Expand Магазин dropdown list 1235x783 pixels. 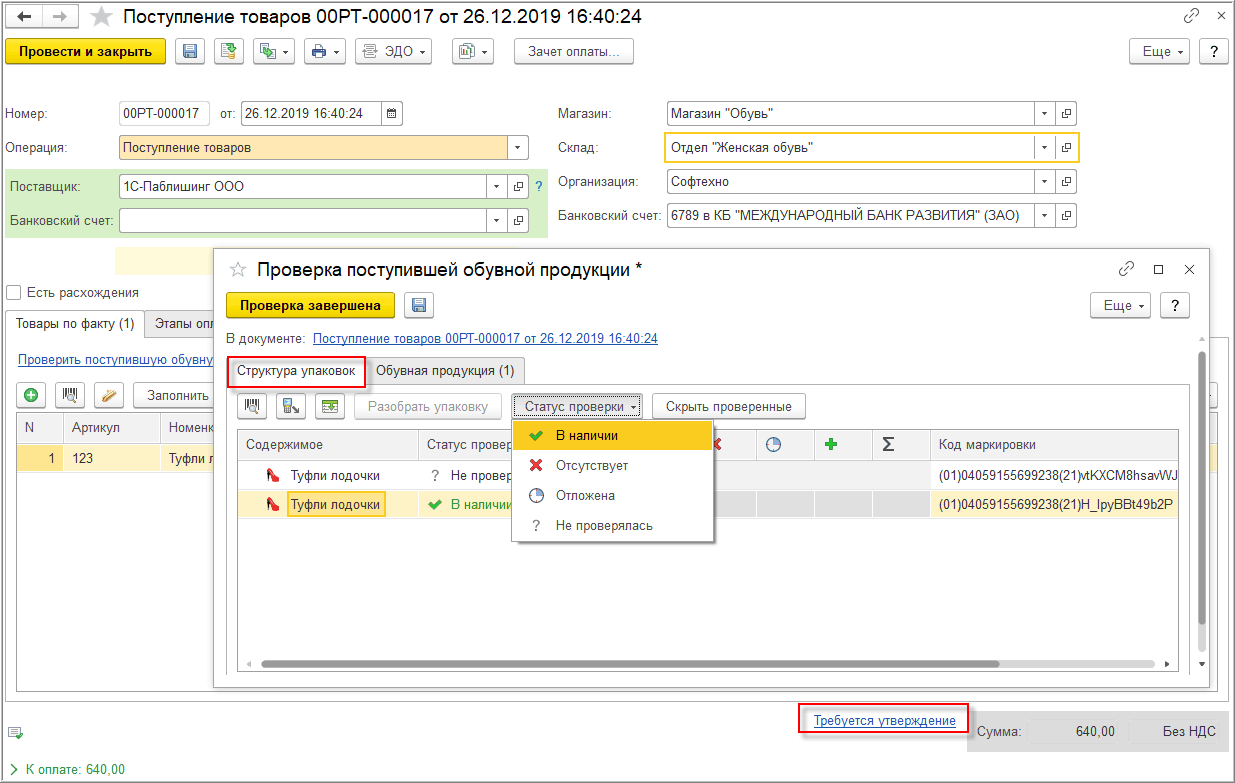coord(1044,113)
